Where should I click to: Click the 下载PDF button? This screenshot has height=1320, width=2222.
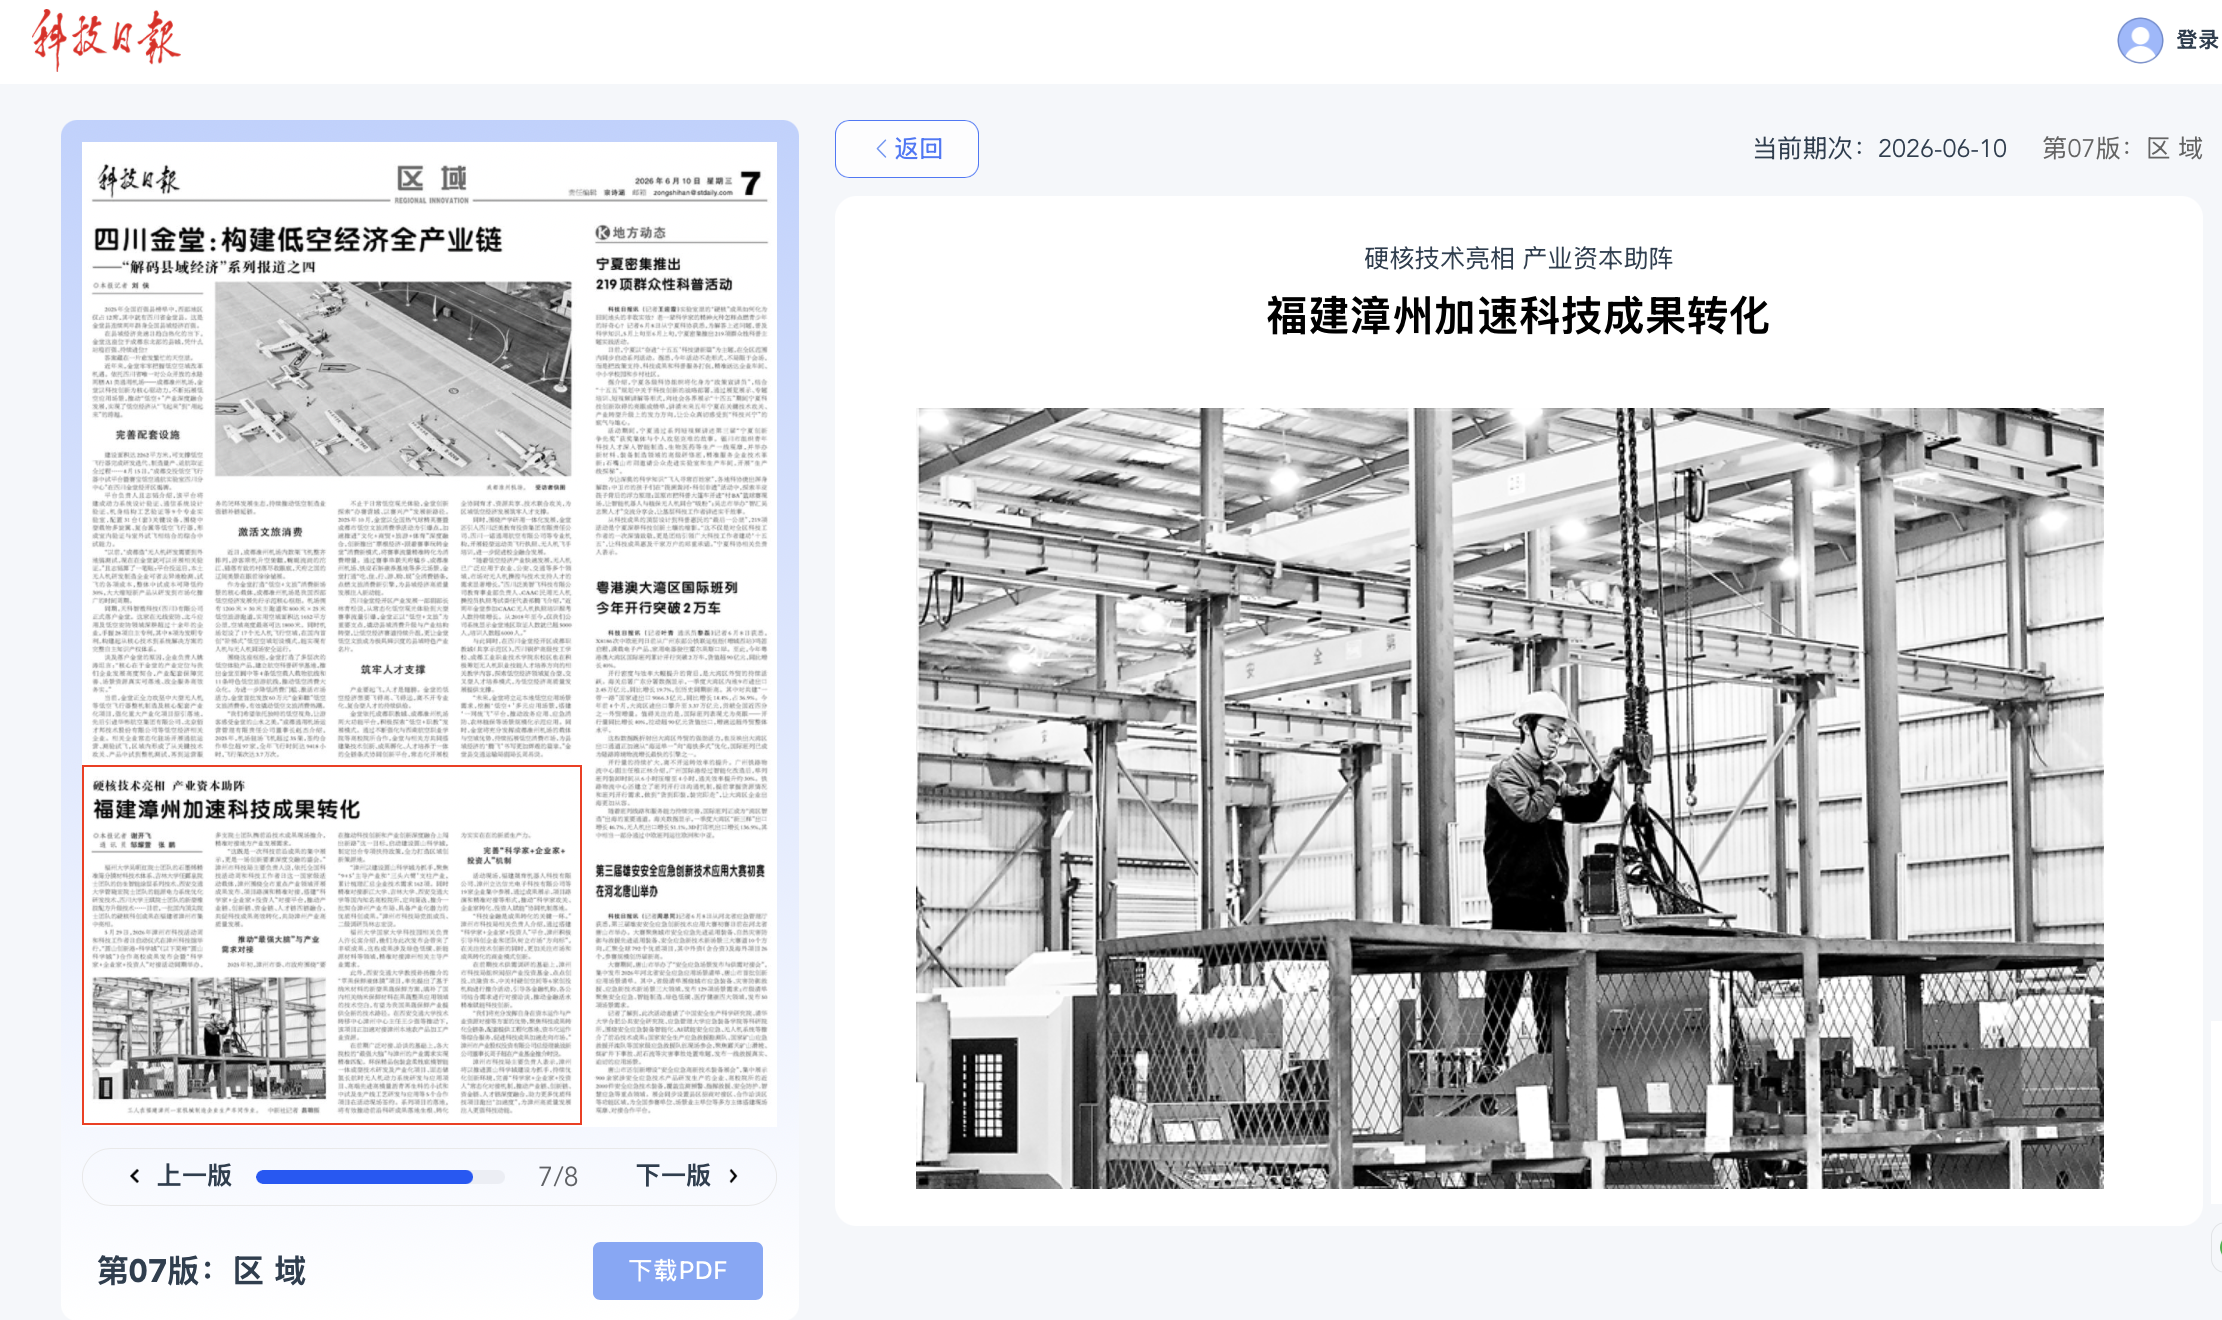click(x=678, y=1271)
